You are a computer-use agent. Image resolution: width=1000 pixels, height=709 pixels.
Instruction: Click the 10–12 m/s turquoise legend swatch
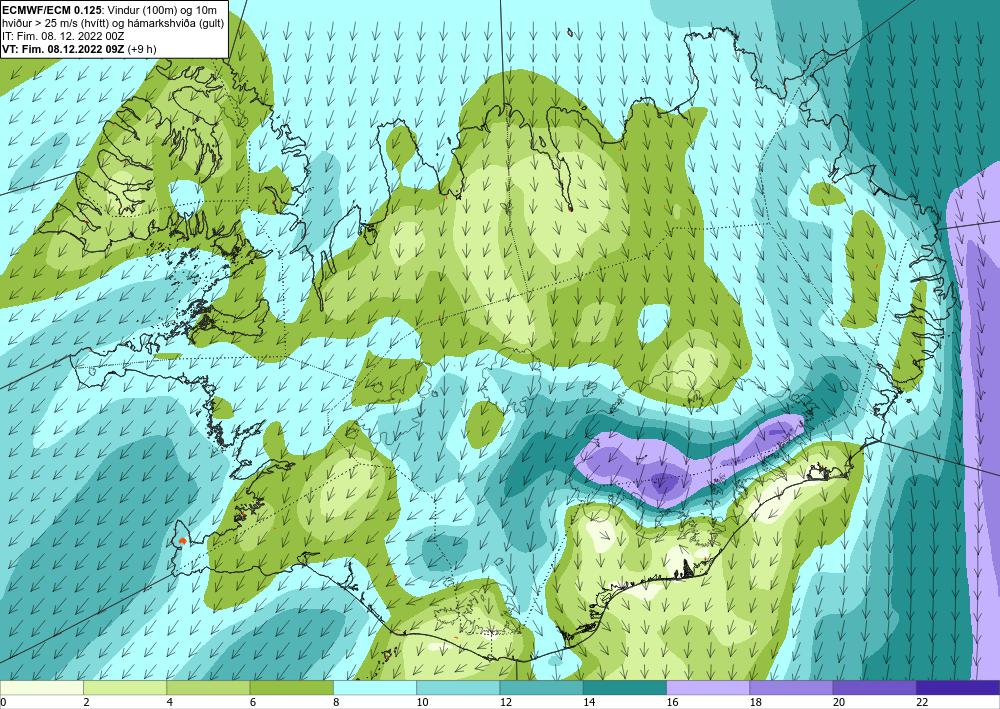pos(458,688)
